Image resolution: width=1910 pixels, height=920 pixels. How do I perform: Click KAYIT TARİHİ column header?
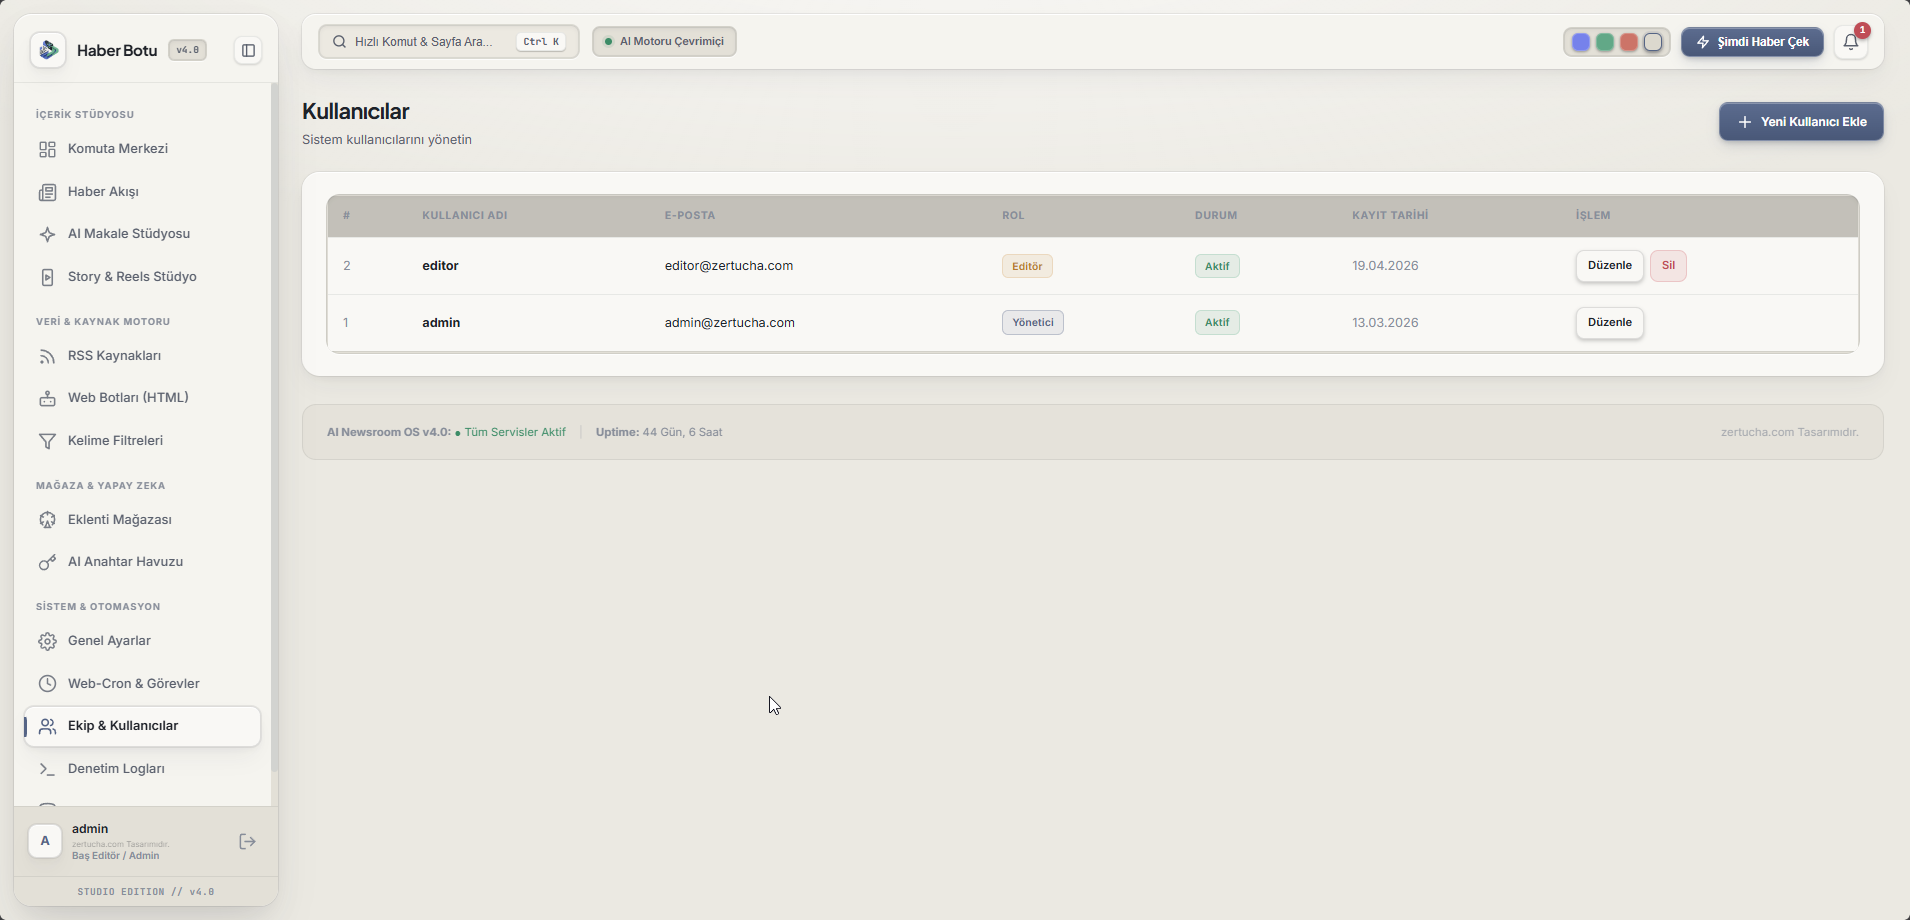(1390, 216)
